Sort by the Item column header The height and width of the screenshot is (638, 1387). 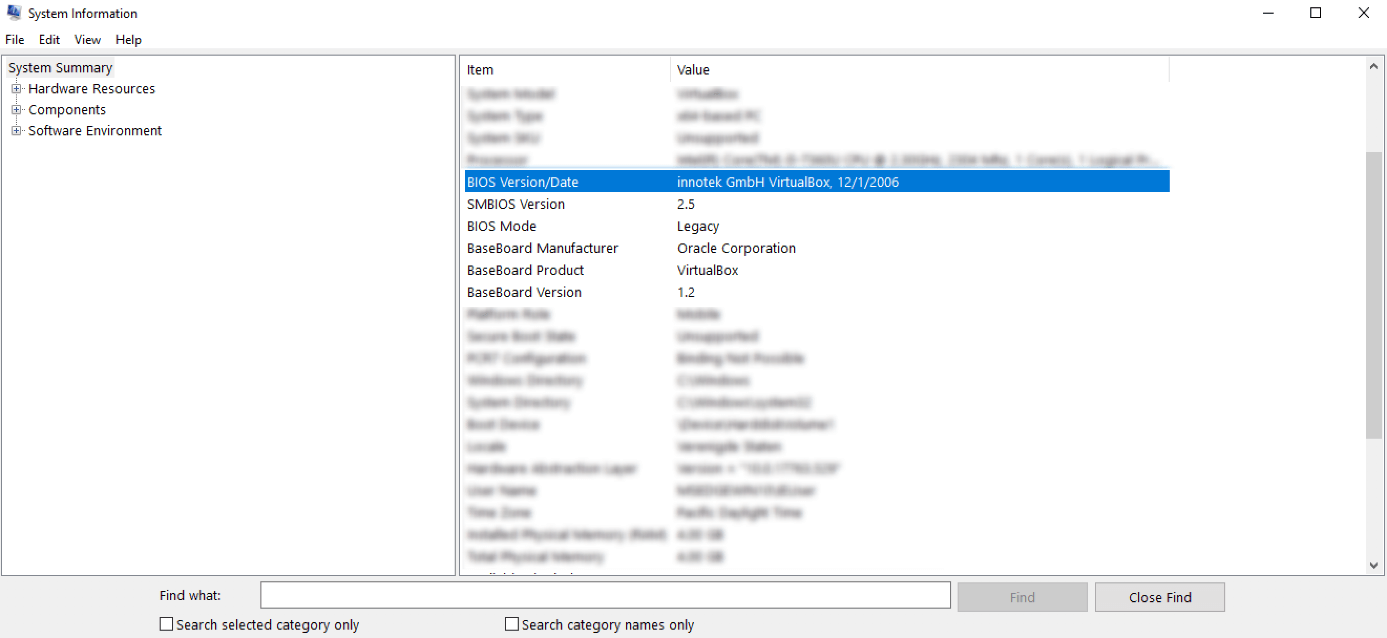coord(564,70)
